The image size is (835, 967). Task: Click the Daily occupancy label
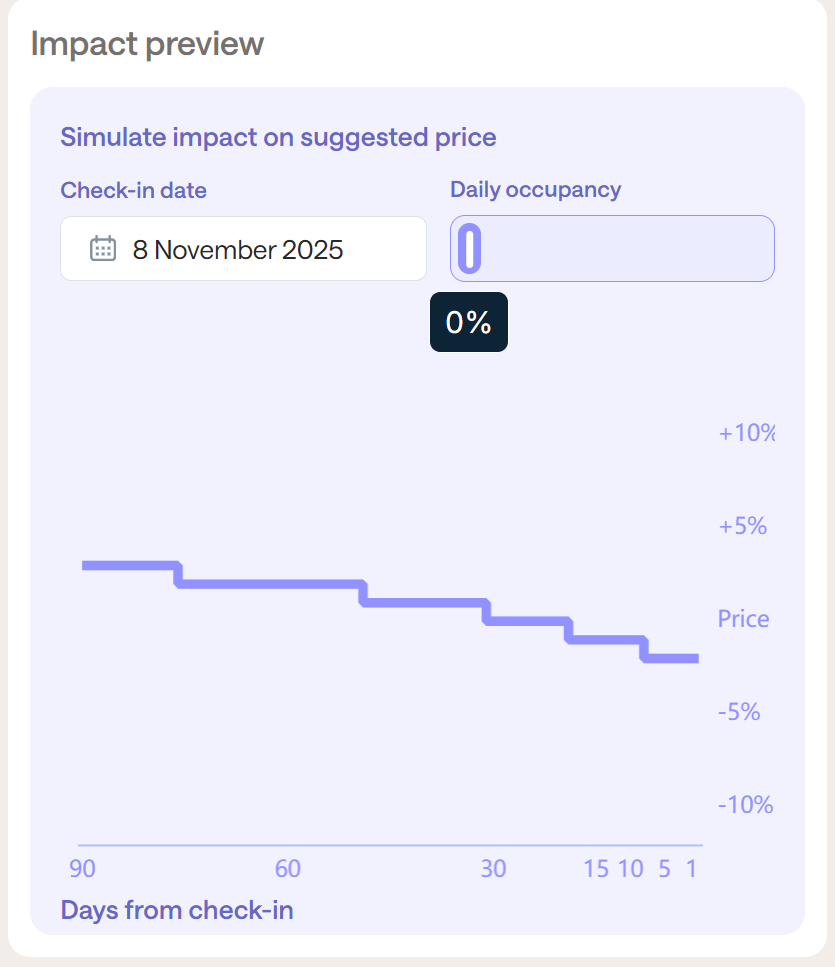click(x=535, y=190)
